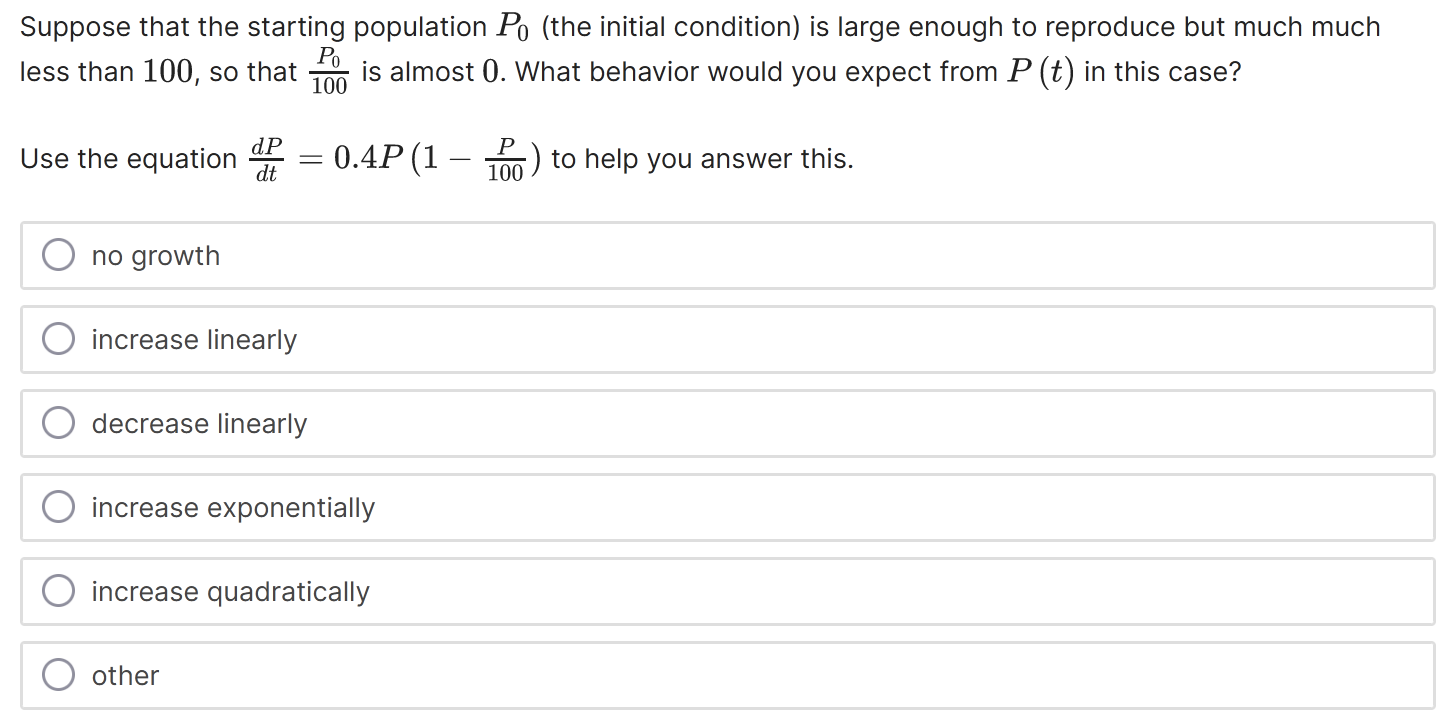Select the 'other' radio button
Viewport: 1437px width, 712px height.
pos(59,675)
